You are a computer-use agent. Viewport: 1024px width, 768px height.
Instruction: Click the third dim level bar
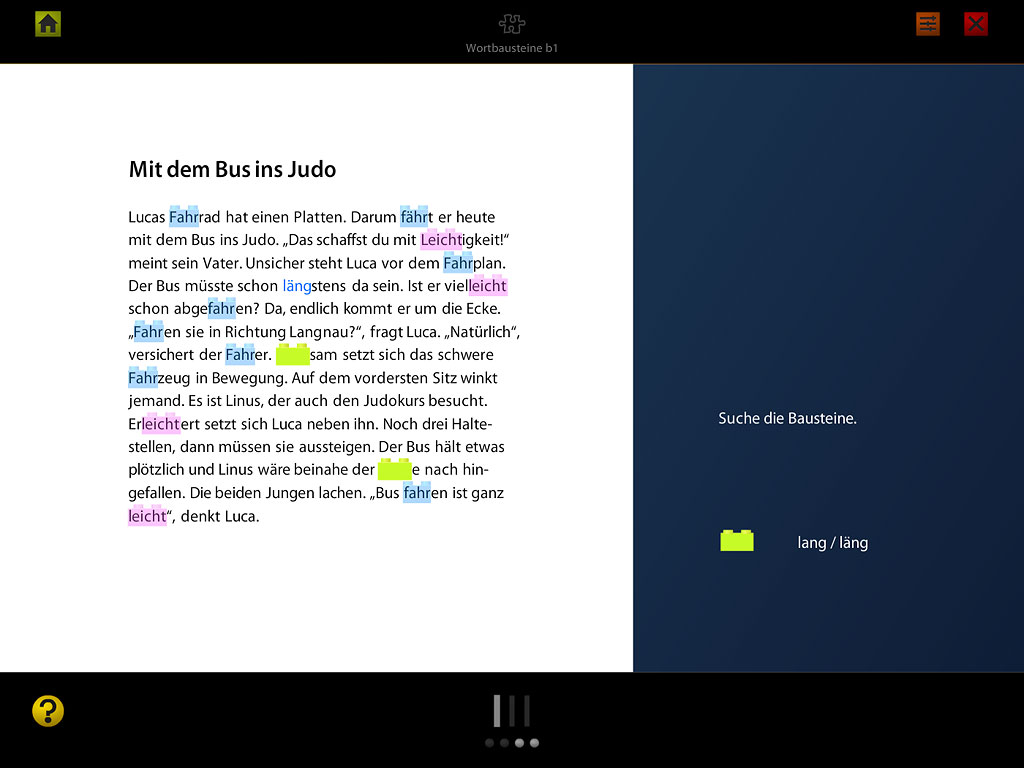point(526,711)
